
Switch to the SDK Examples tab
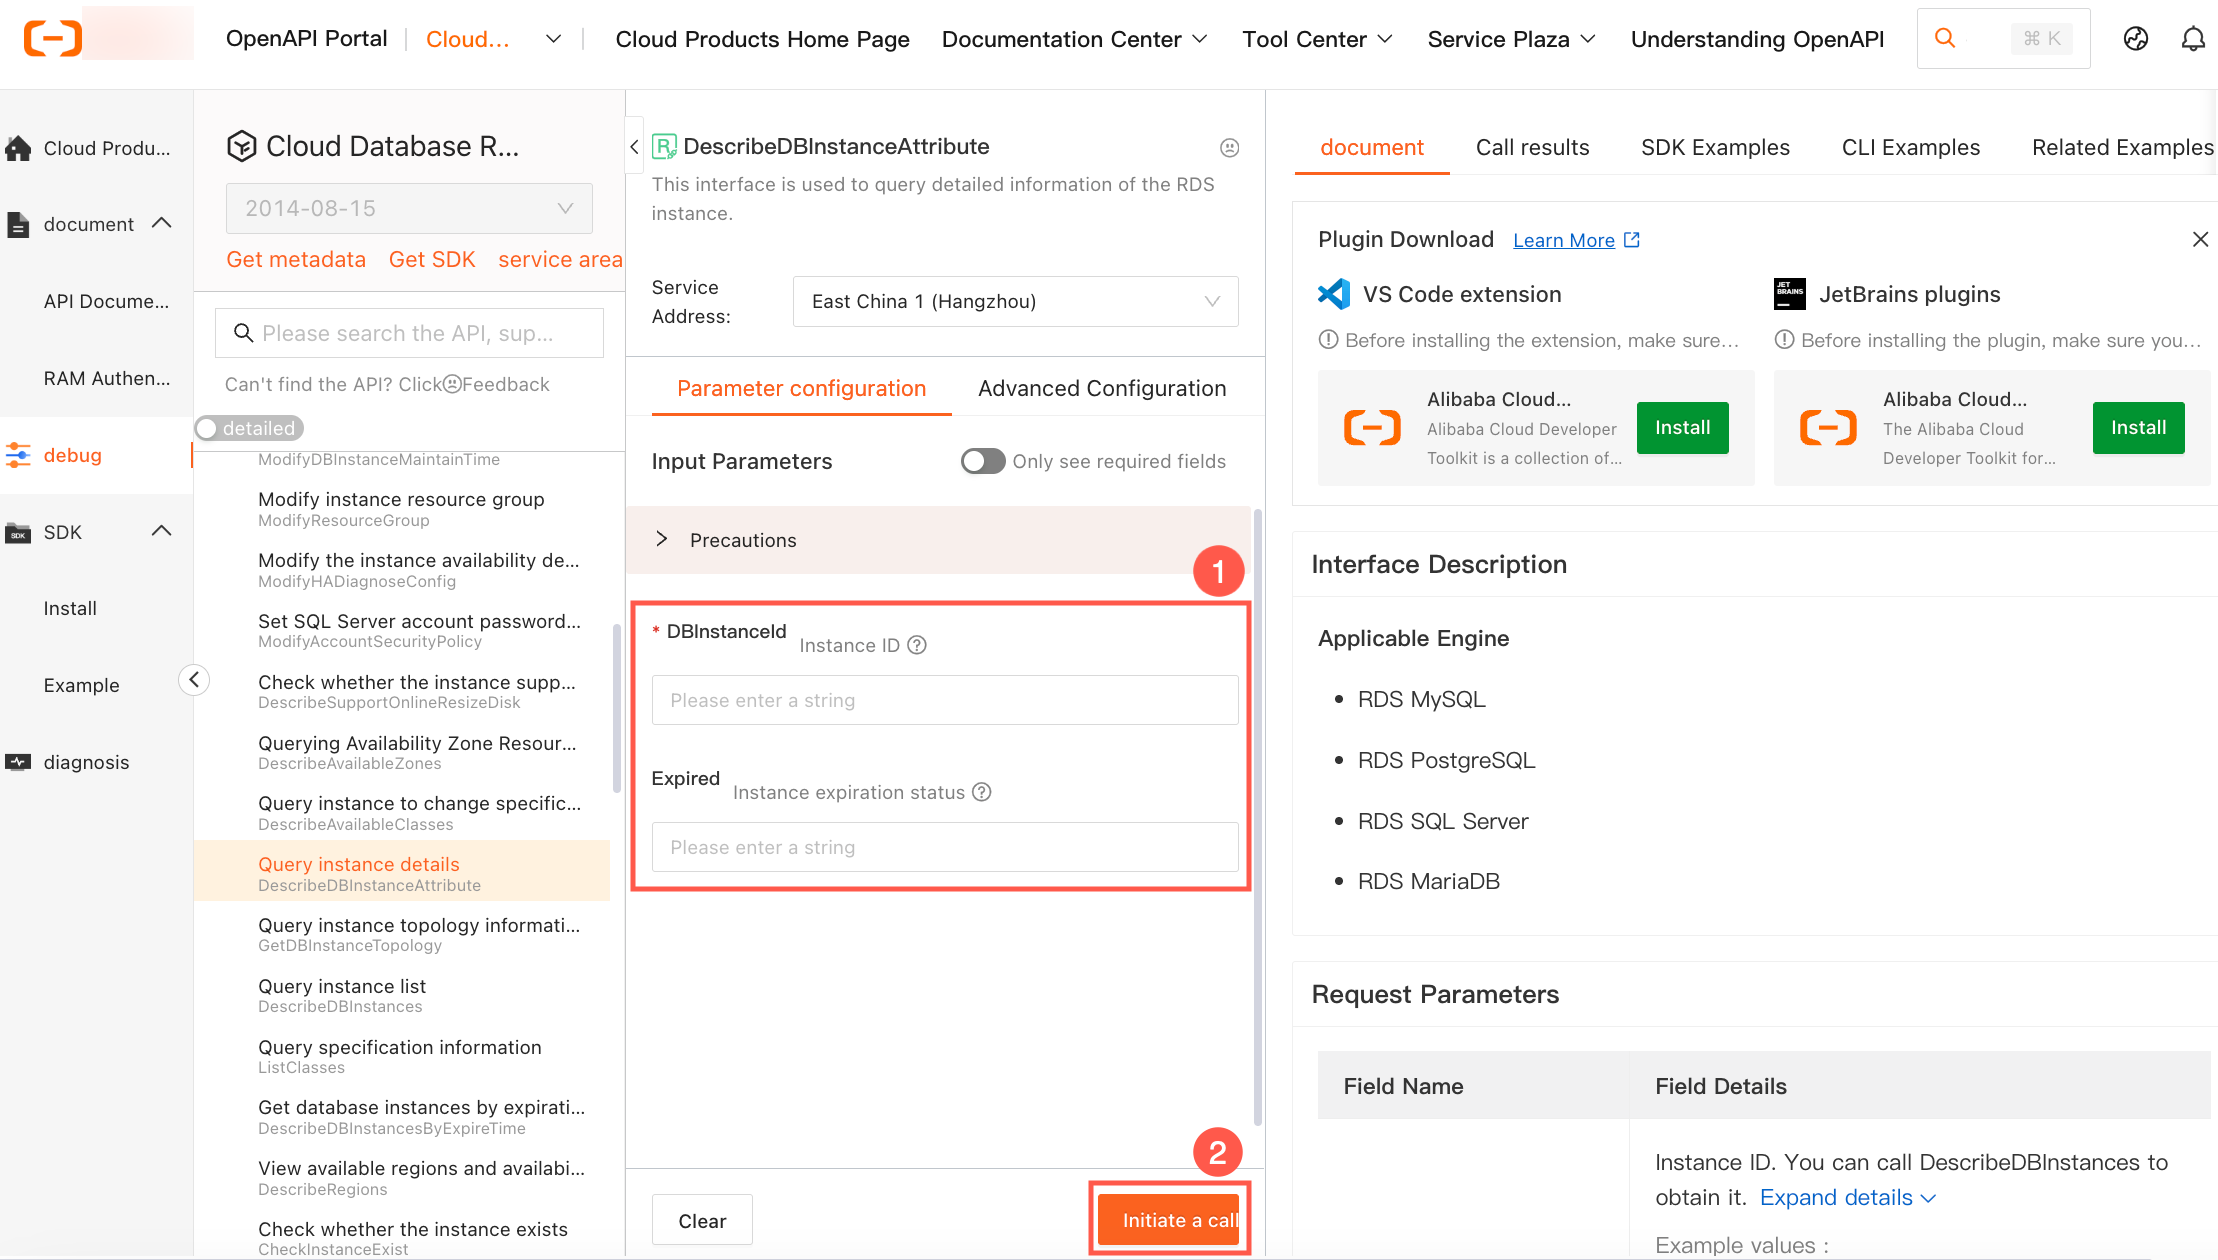[x=1715, y=147]
